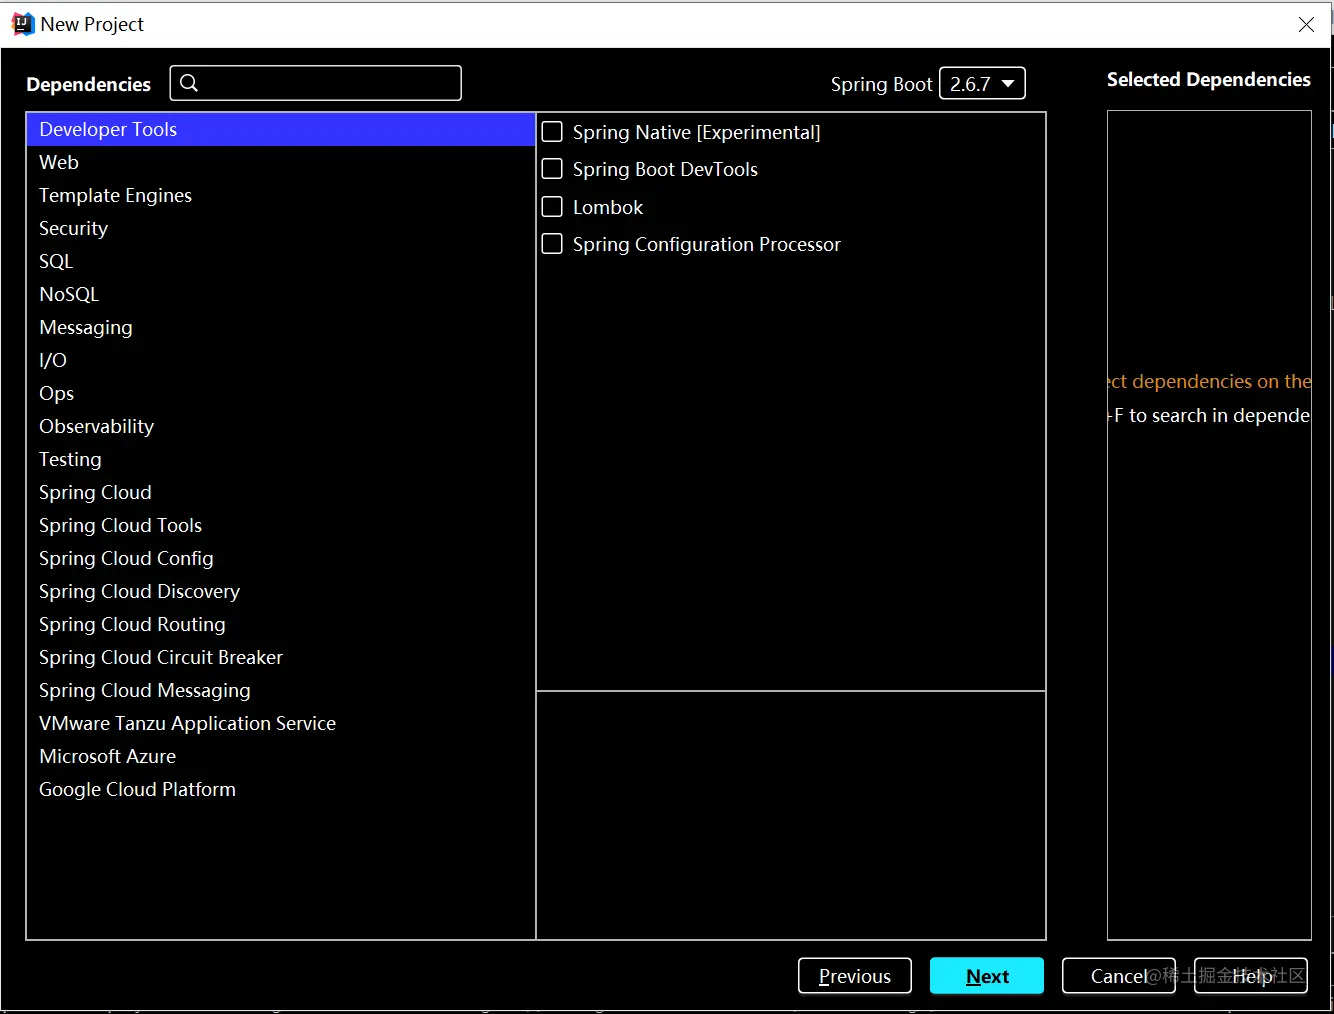Open the Observability category
Image resolution: width=1334 pixels, height=1014 pixels.
coord(281,426)
